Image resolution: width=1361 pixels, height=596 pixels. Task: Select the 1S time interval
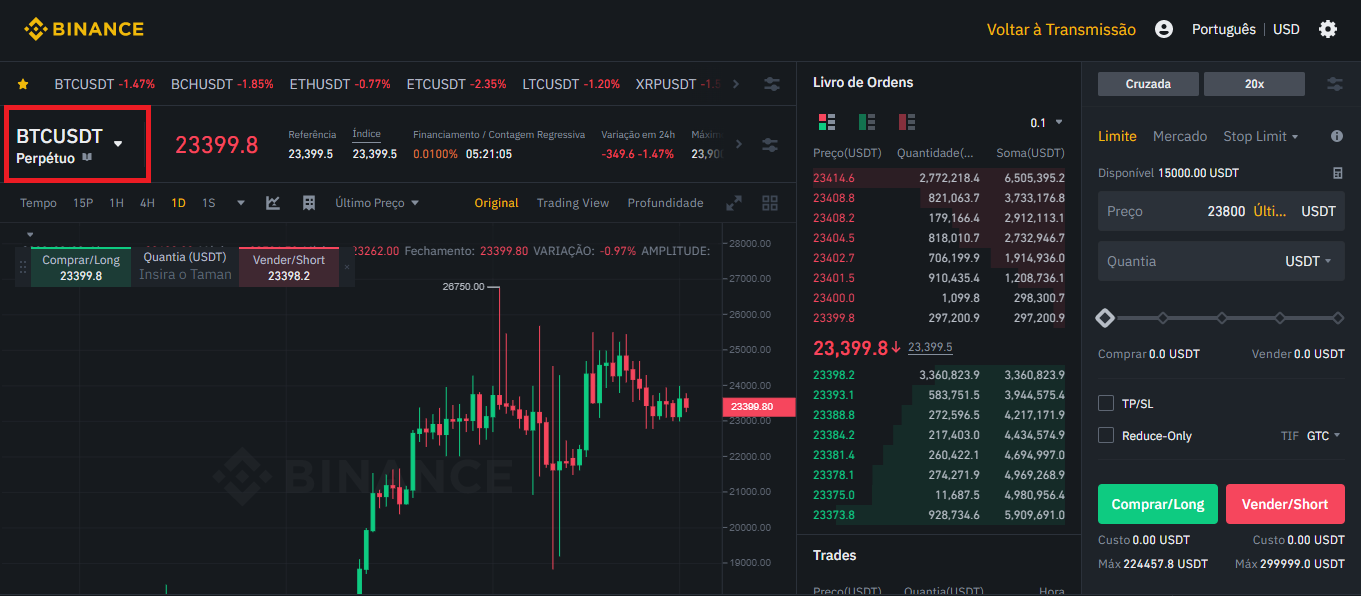click(209, 203)
